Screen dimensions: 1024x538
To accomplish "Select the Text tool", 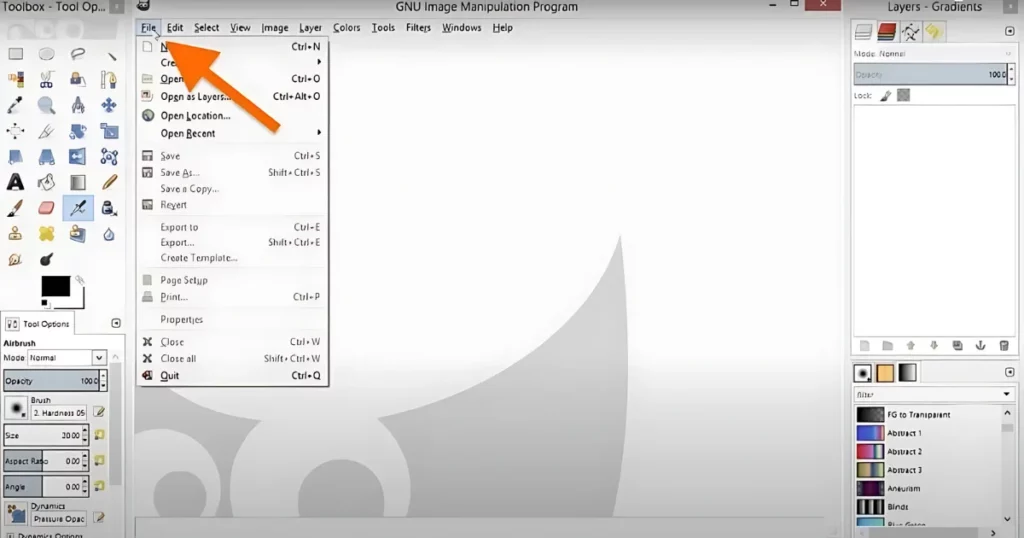I will pos(16,182).
